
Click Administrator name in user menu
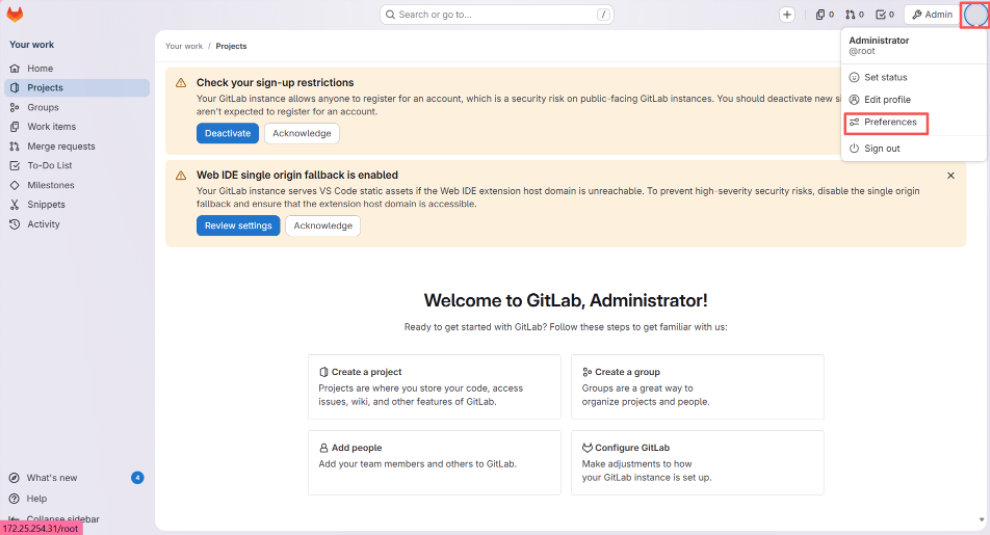879,40
